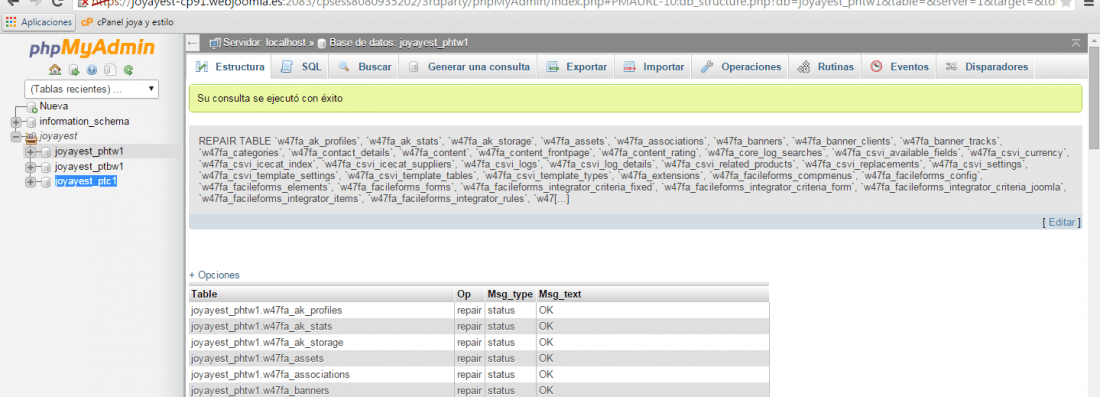Select information_schema in the tree
Image resolution: width=1100 pixels, height=397 pixels.
coord(84,121)
